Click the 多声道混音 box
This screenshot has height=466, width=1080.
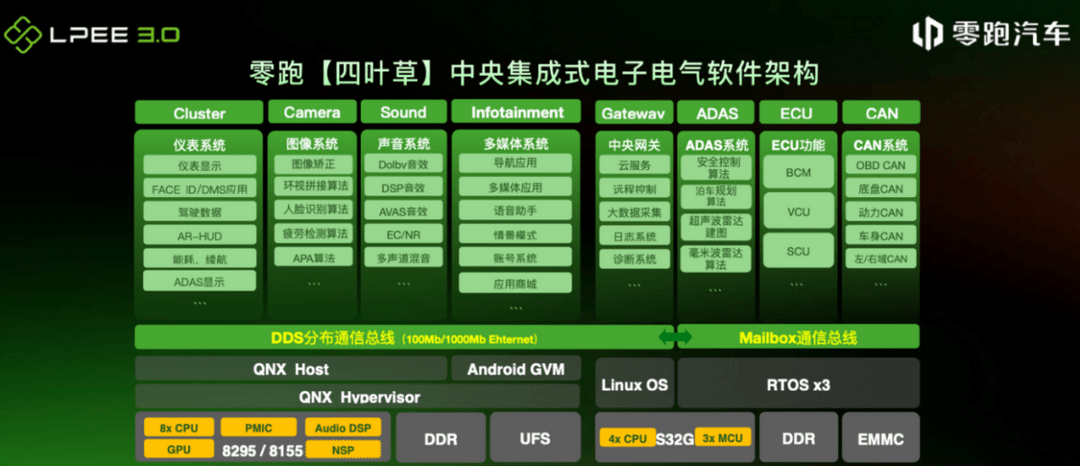[404, 258]
